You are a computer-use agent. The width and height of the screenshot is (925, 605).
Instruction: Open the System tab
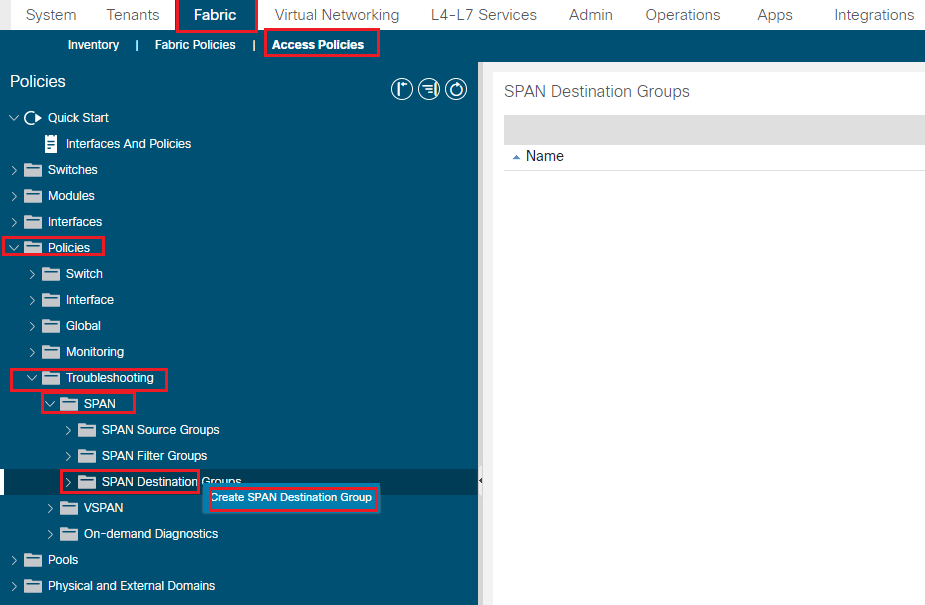point(51,15)
